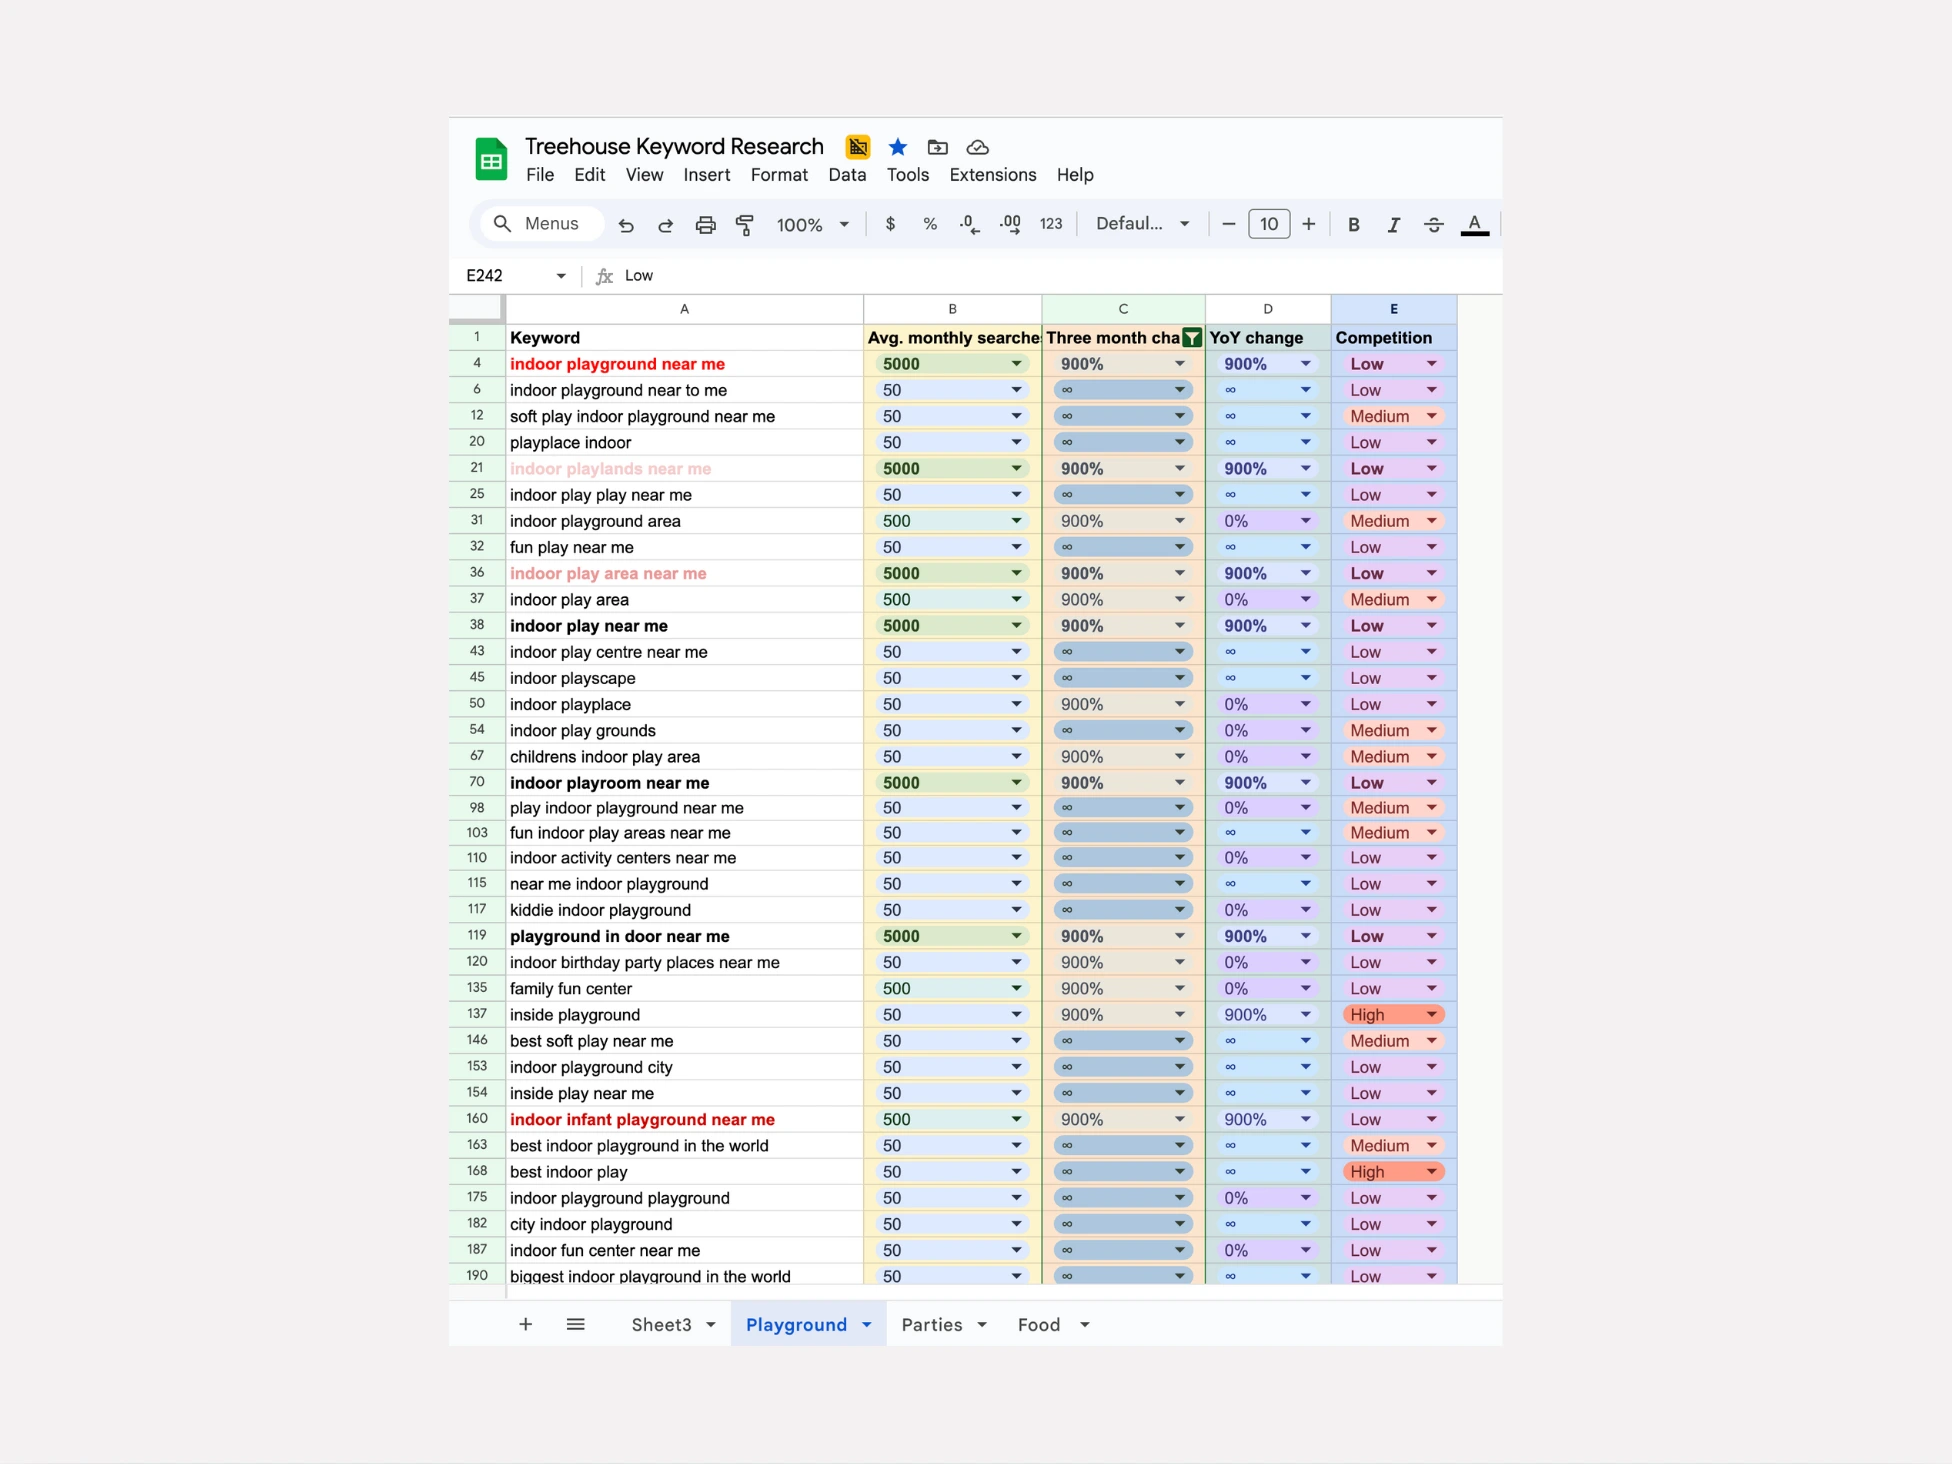
Task: Switch to the Parties sheet tab
Action: pyautogui.click(x=932, y=1324)
